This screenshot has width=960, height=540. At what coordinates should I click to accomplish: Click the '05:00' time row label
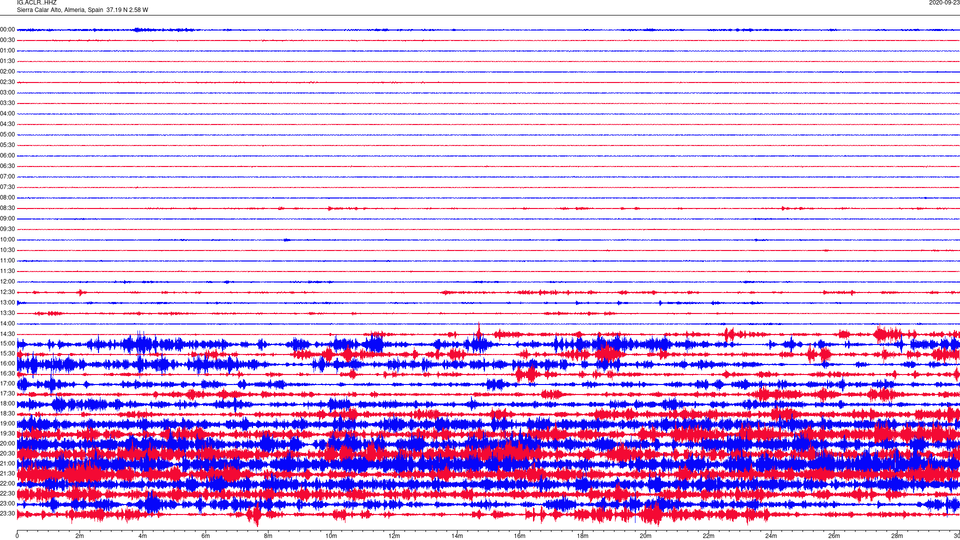pos(7,135)
